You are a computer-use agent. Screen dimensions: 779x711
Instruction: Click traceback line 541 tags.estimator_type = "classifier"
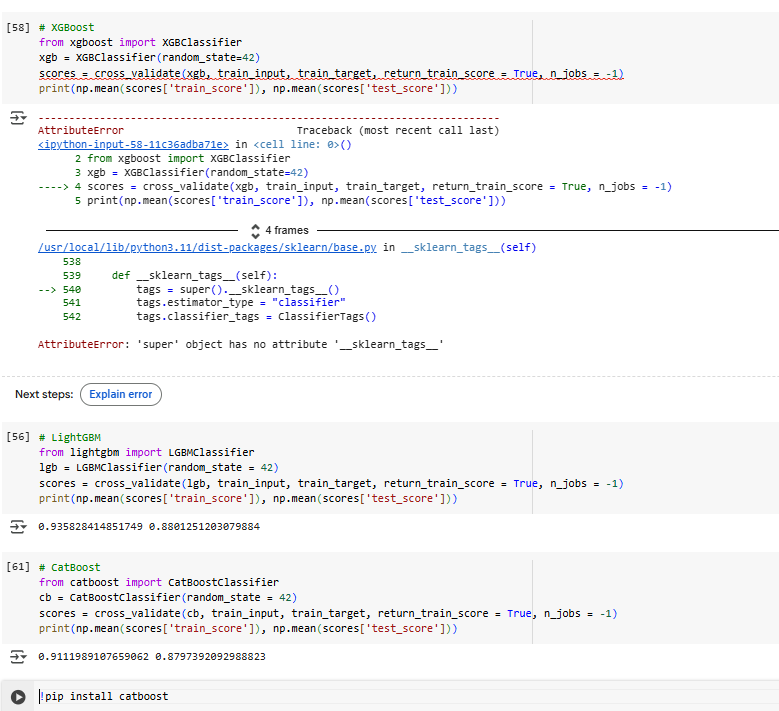pyautogui.click(x=204, y=303)
